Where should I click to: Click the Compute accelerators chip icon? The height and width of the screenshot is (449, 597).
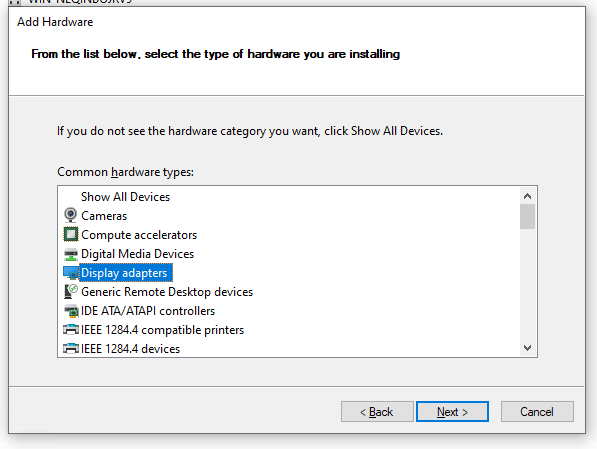pos(70,235)
